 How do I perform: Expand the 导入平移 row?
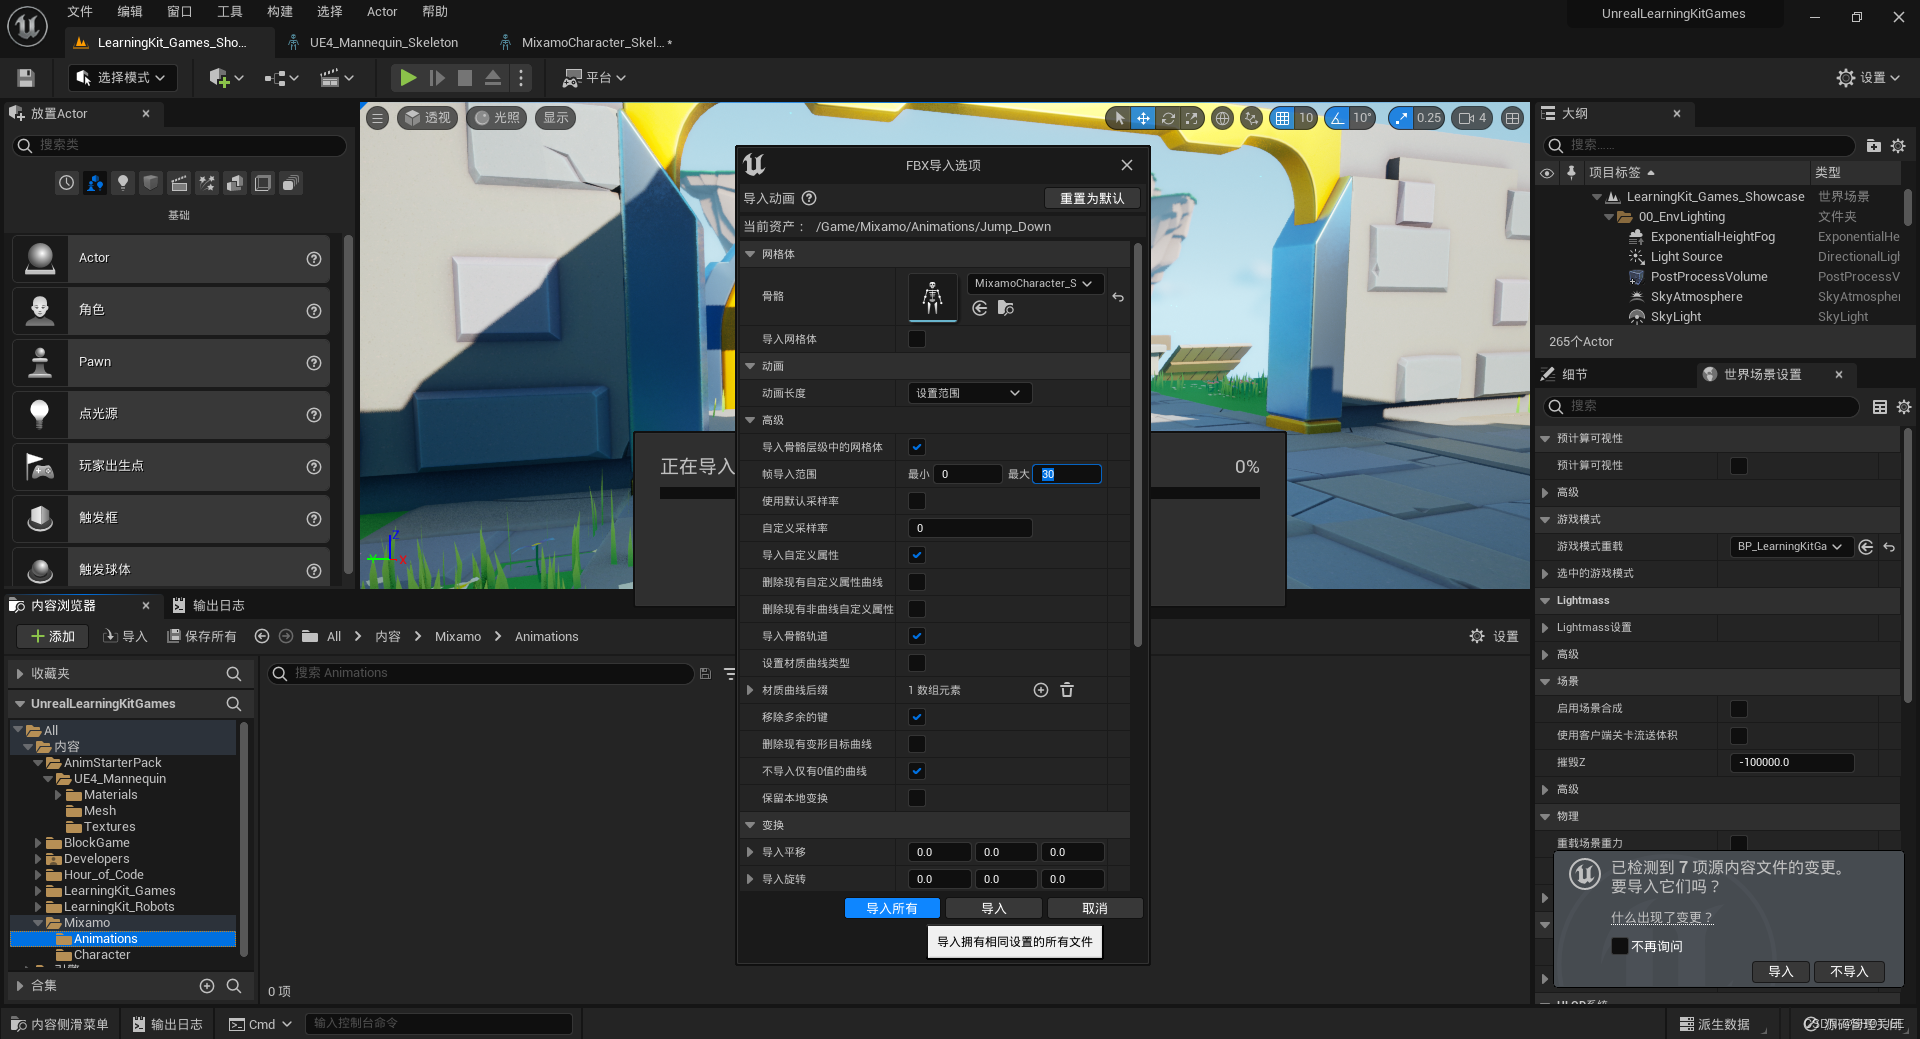point(750,852)
